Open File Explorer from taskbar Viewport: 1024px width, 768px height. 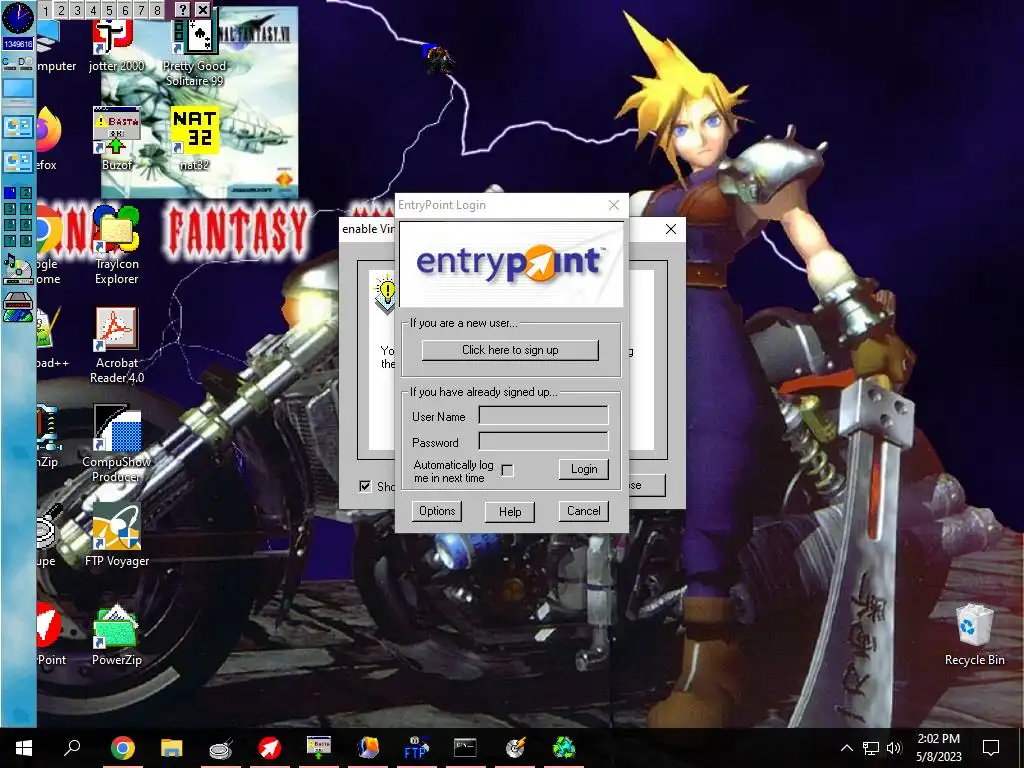point(172,748)
